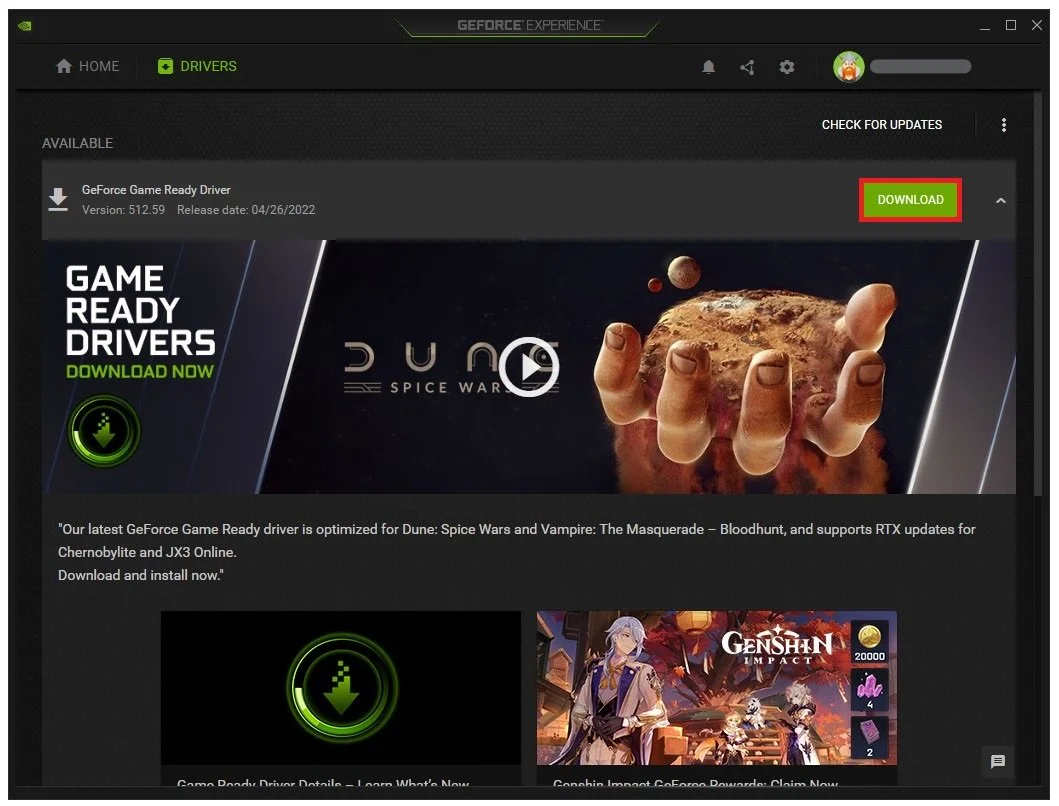1059x806 pixels.
Task: Go to the Home tab
Action: [87, 66]
